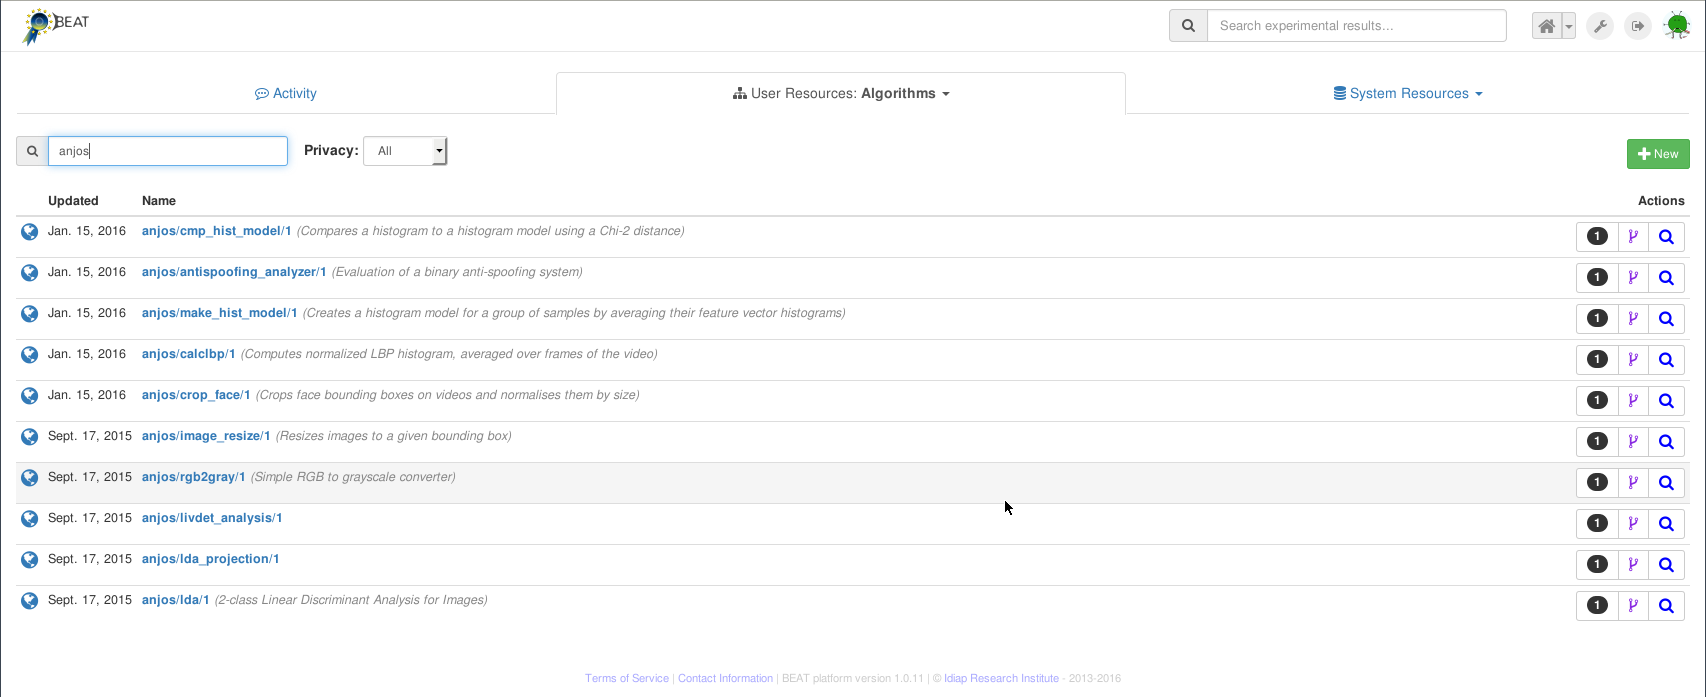The image size is (1706, 697).
Task: Open the System Resources dropdown tab
Action: [x=1408, y=93]
